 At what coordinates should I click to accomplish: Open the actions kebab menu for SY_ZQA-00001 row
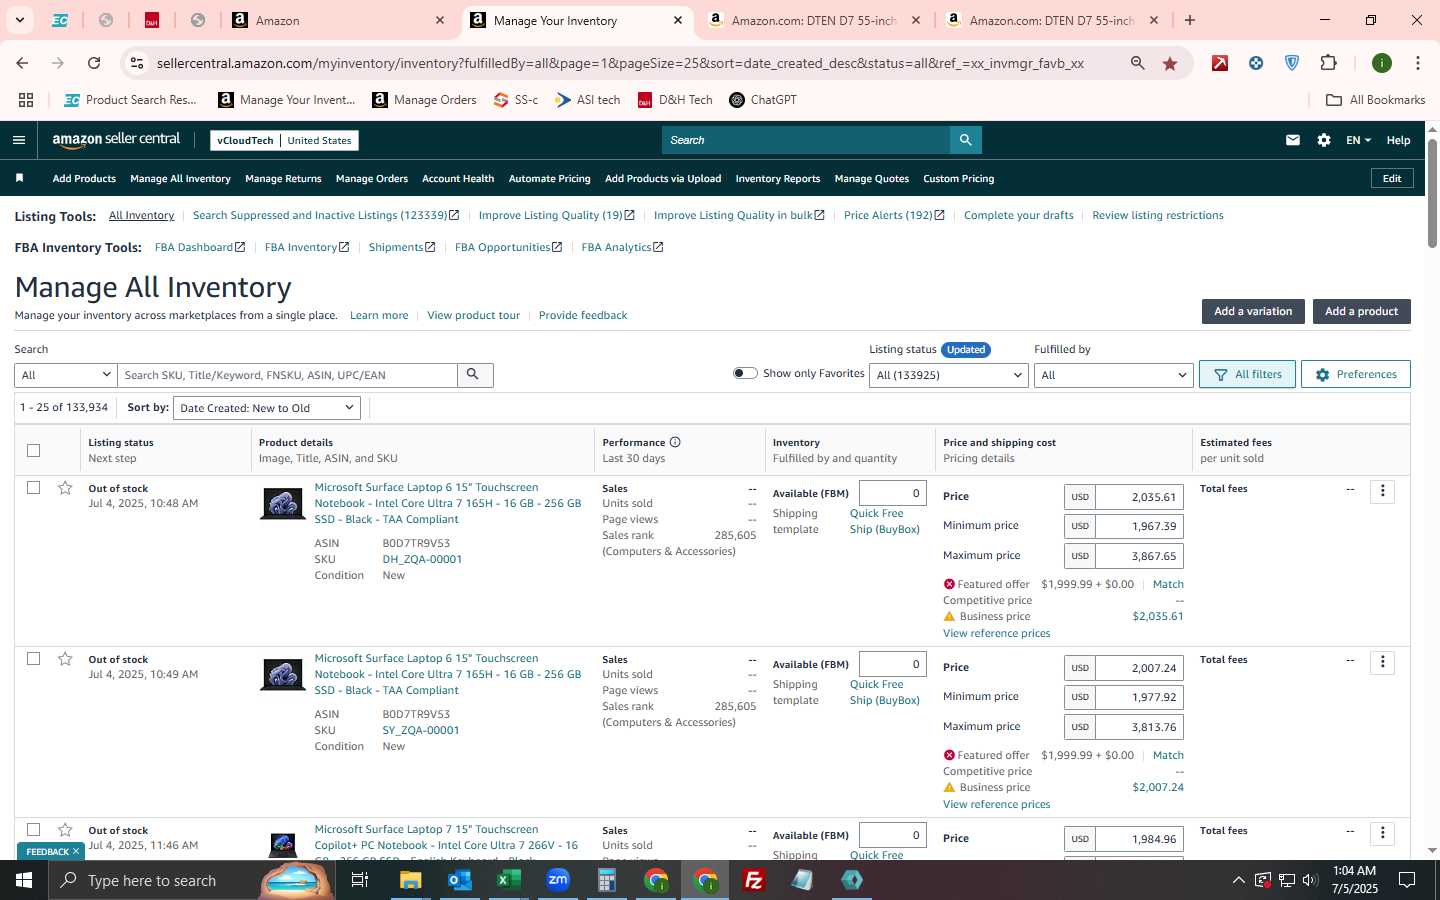pos(1382,662)
